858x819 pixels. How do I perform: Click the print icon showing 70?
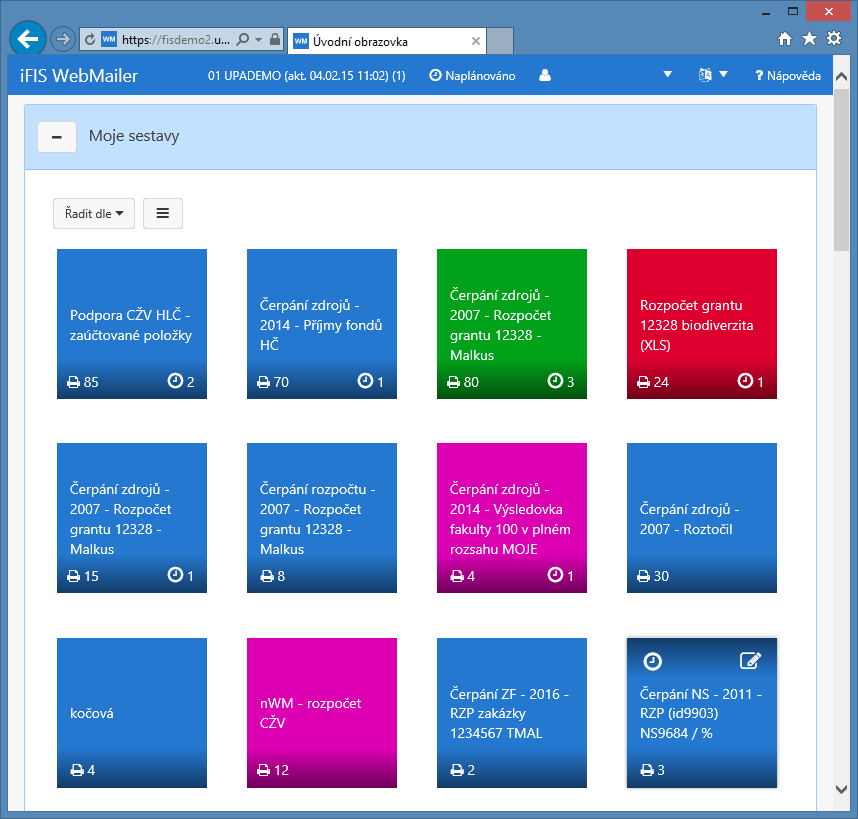(x=263, y=382)
